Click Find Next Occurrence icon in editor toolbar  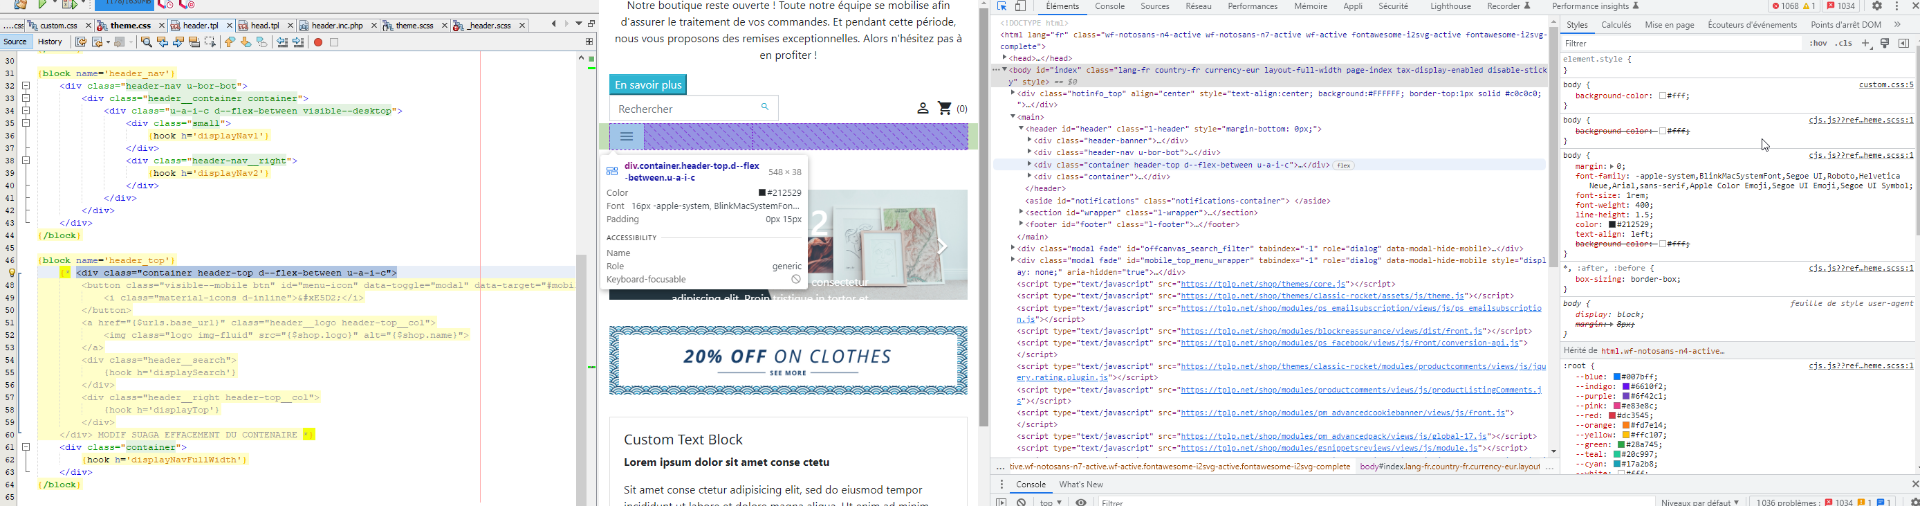click(178, 42)
